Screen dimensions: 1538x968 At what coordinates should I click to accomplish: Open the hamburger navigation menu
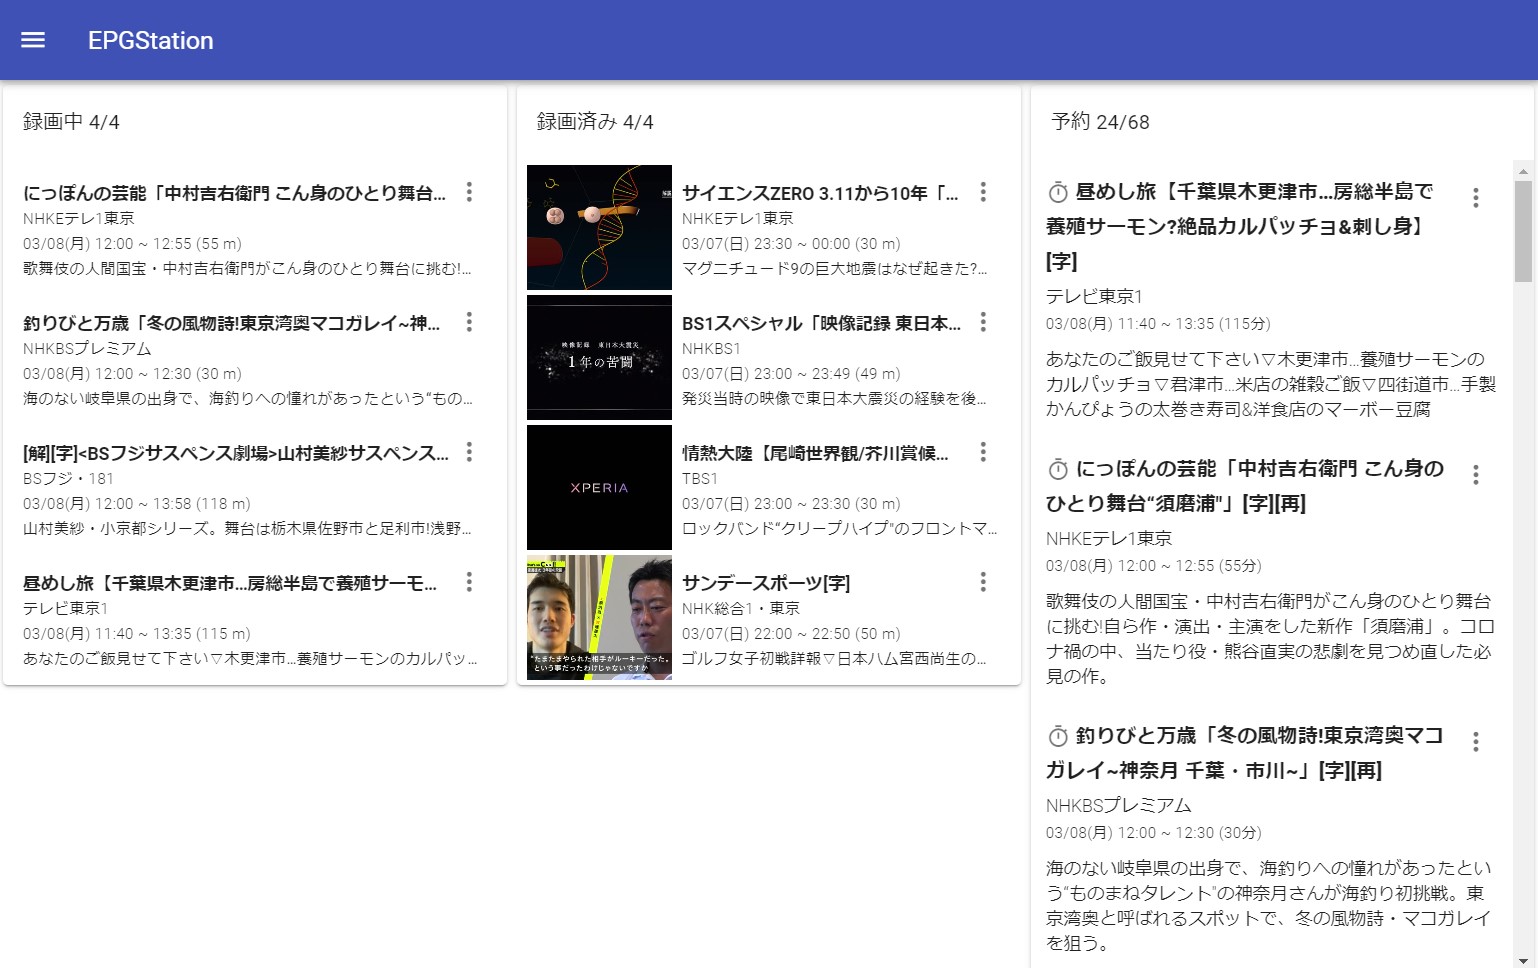click(33, 40)
